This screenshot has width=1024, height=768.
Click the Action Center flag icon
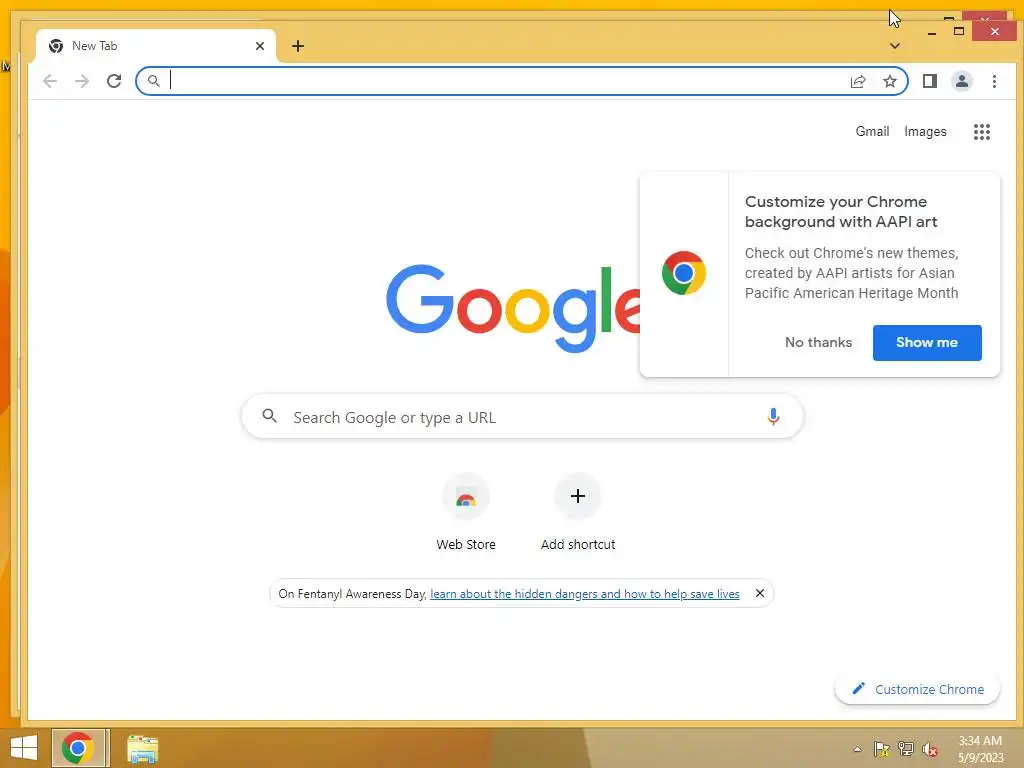[881, 749]
